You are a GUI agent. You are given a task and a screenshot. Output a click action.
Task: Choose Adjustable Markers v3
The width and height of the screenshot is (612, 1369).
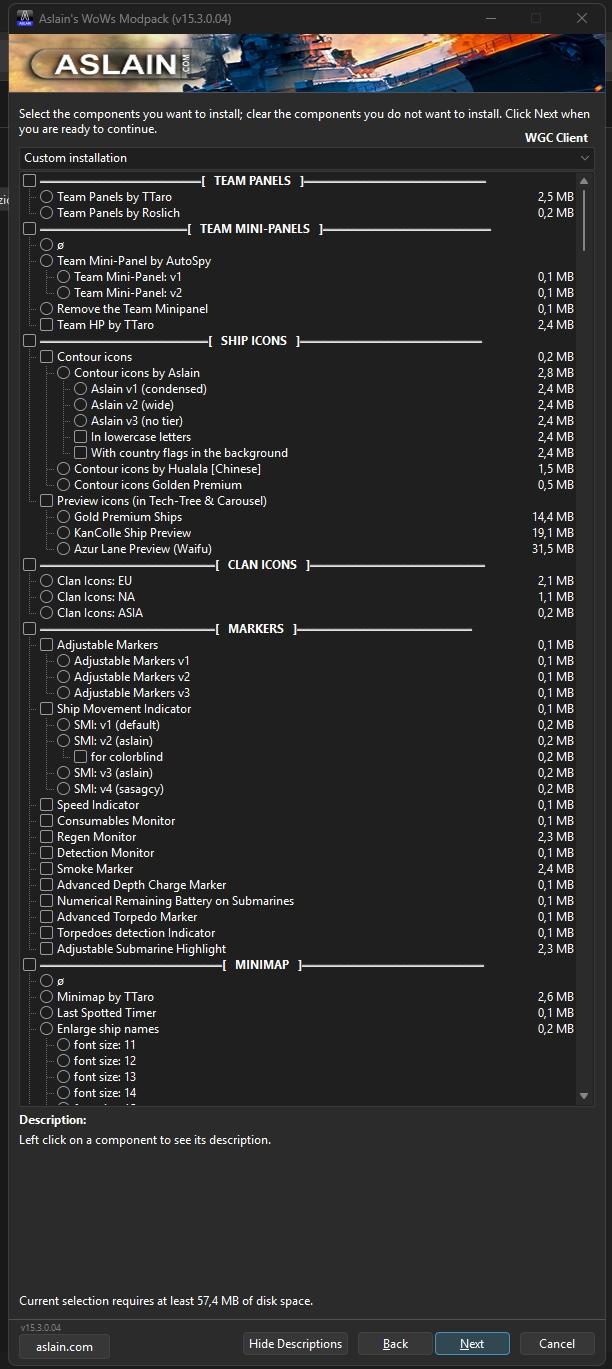click(63, 693)
